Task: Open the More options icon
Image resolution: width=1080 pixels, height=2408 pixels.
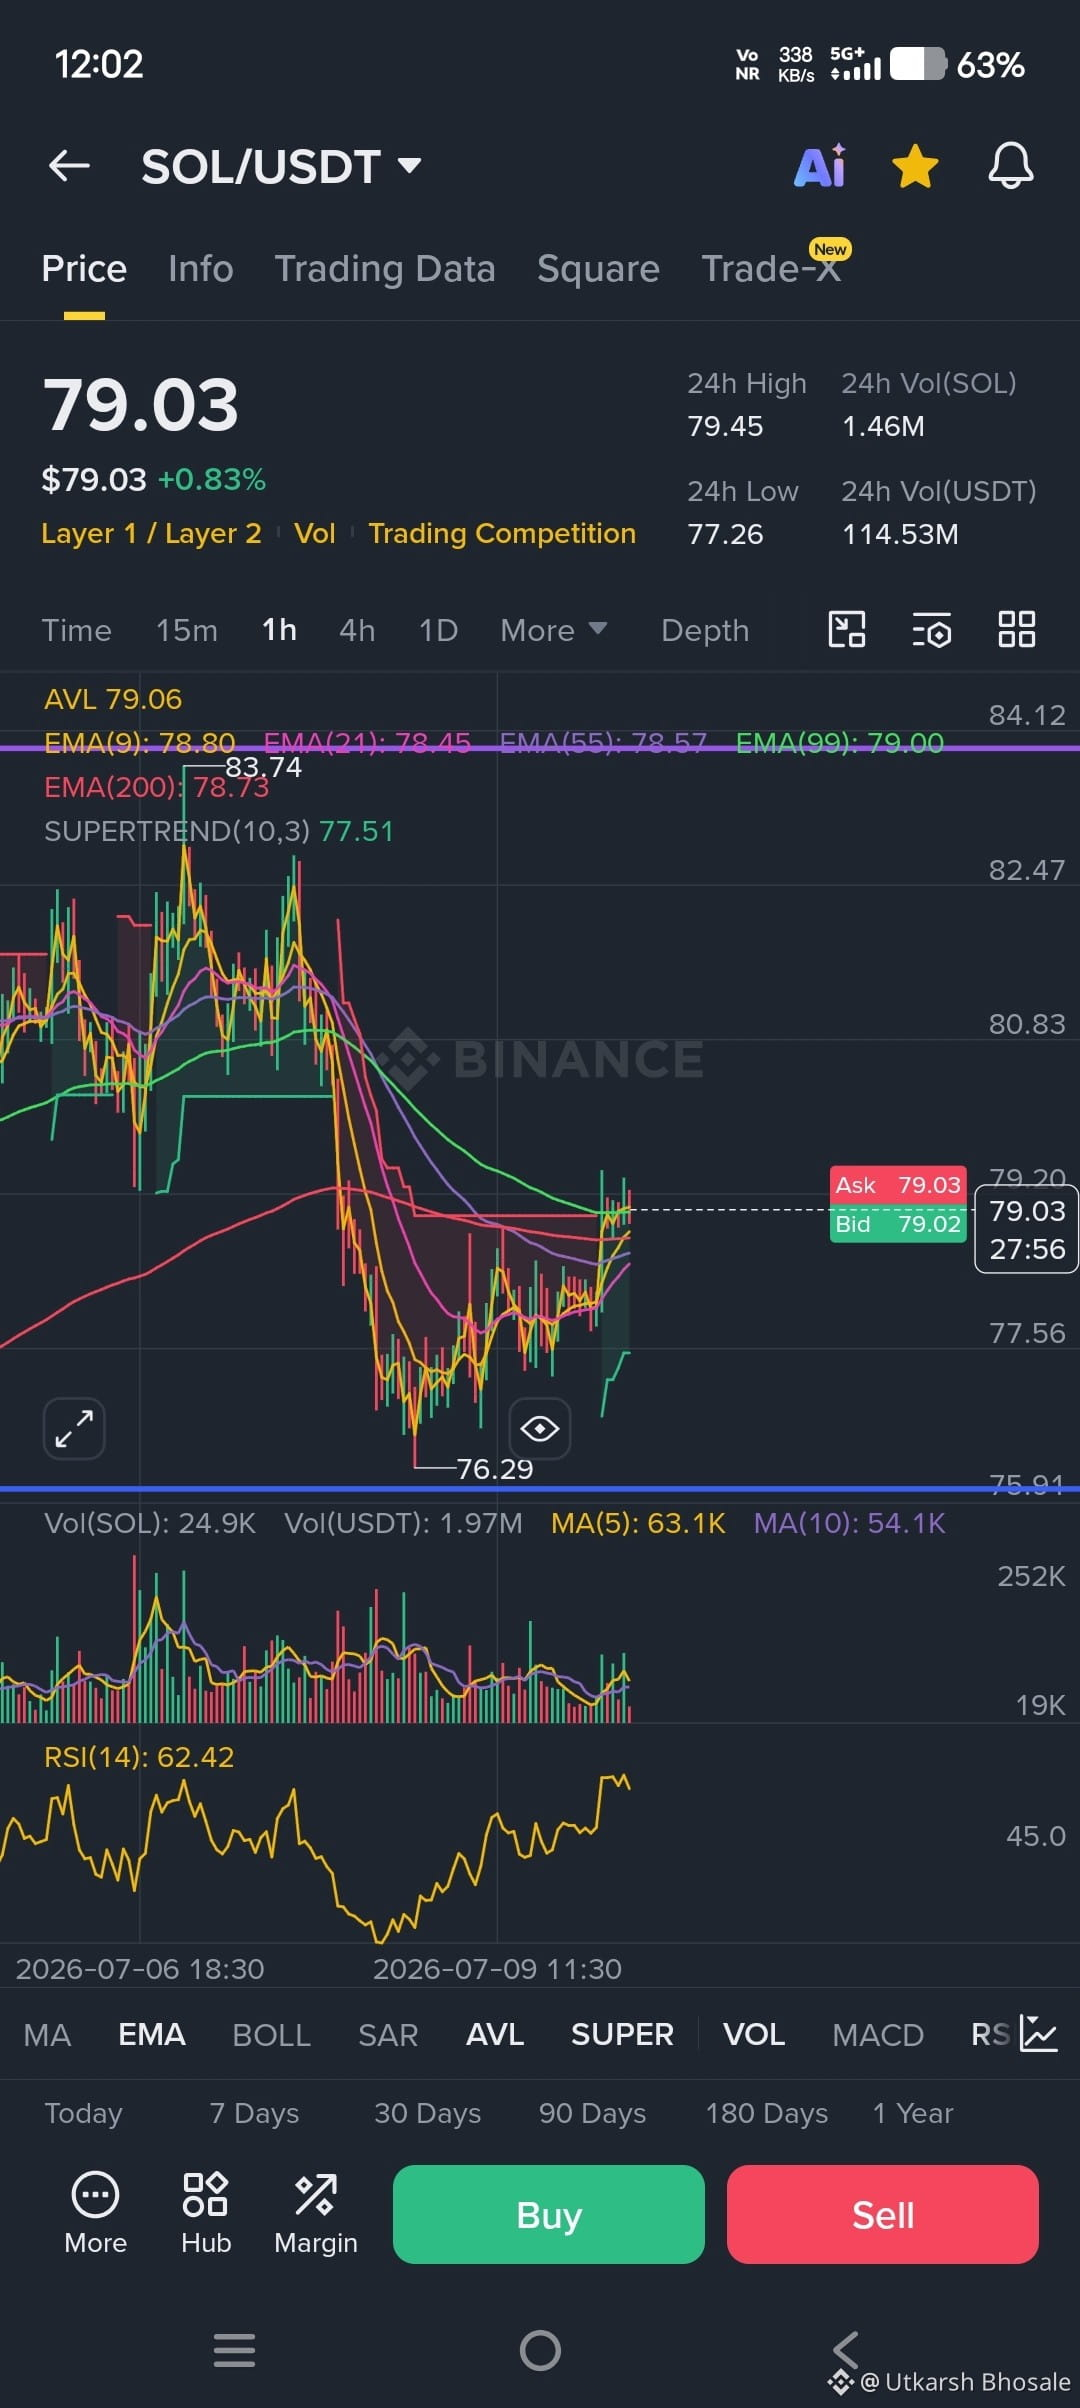Action: [x=95, y=2214]
